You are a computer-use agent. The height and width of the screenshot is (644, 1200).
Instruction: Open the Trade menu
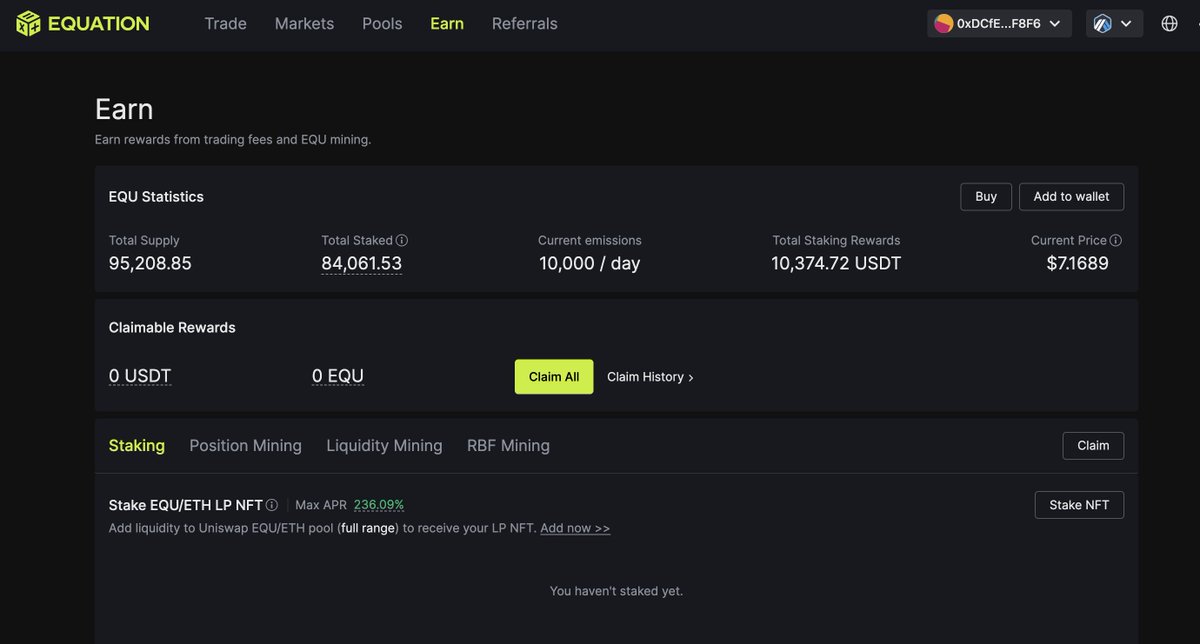tap(225, 23)
